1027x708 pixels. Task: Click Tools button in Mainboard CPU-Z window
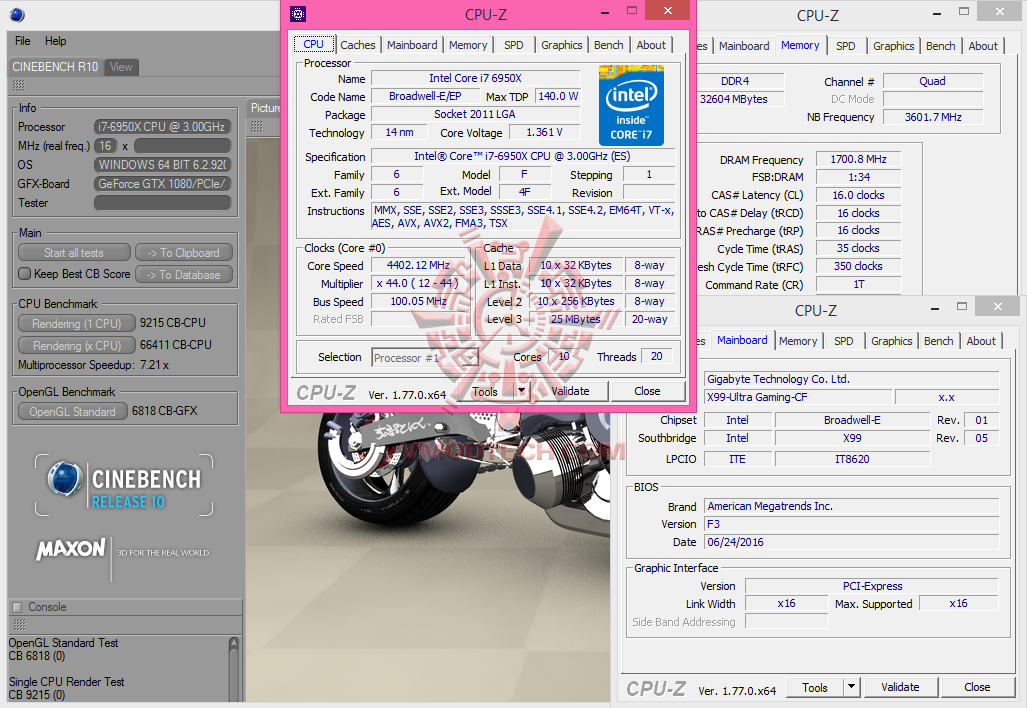[815, 688]
